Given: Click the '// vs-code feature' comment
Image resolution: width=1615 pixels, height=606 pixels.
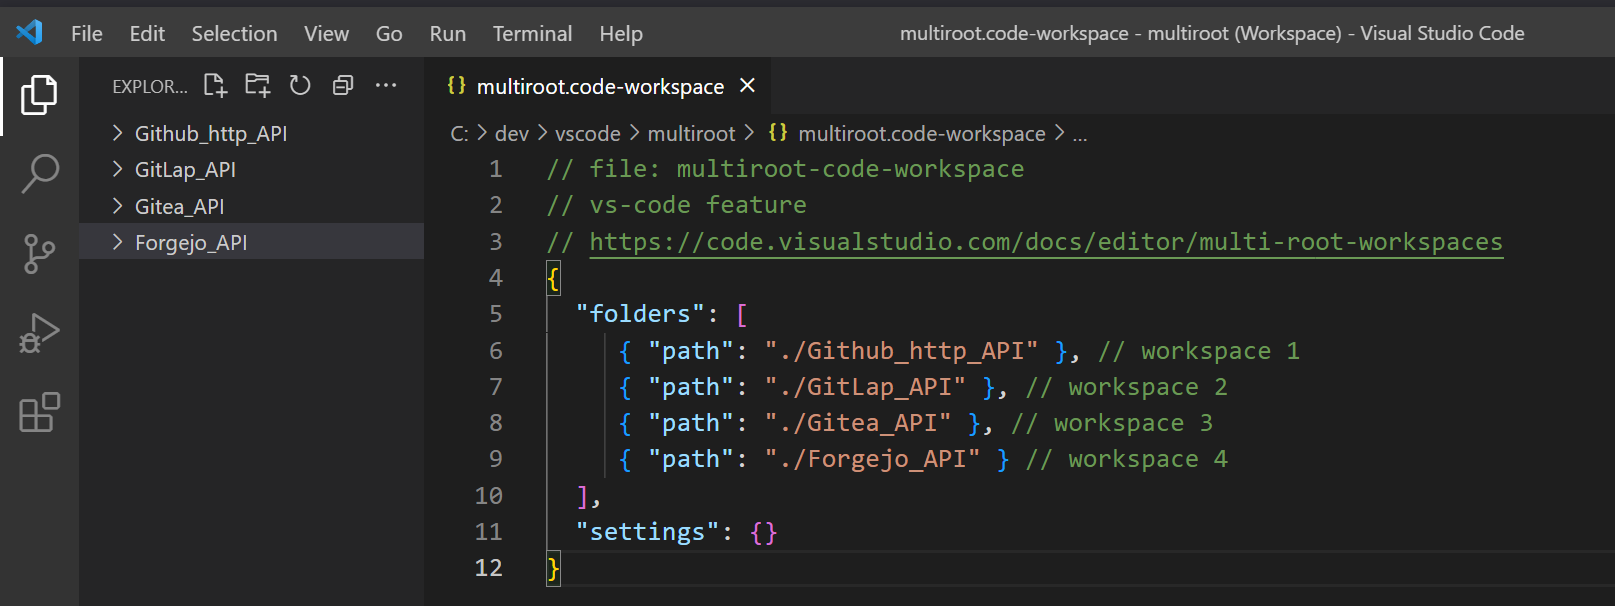Looking at the screenshot, I should [676, 205].
